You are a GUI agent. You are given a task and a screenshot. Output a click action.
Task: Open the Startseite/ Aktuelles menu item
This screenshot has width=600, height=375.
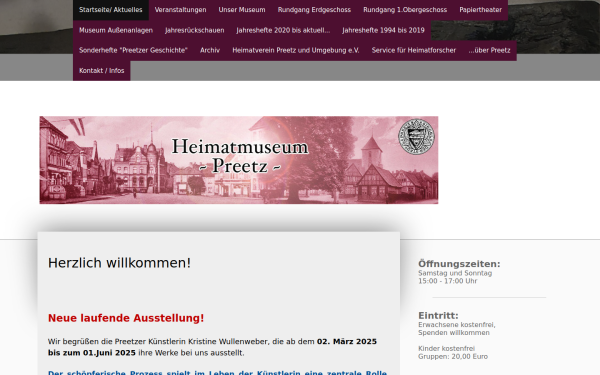111,10
